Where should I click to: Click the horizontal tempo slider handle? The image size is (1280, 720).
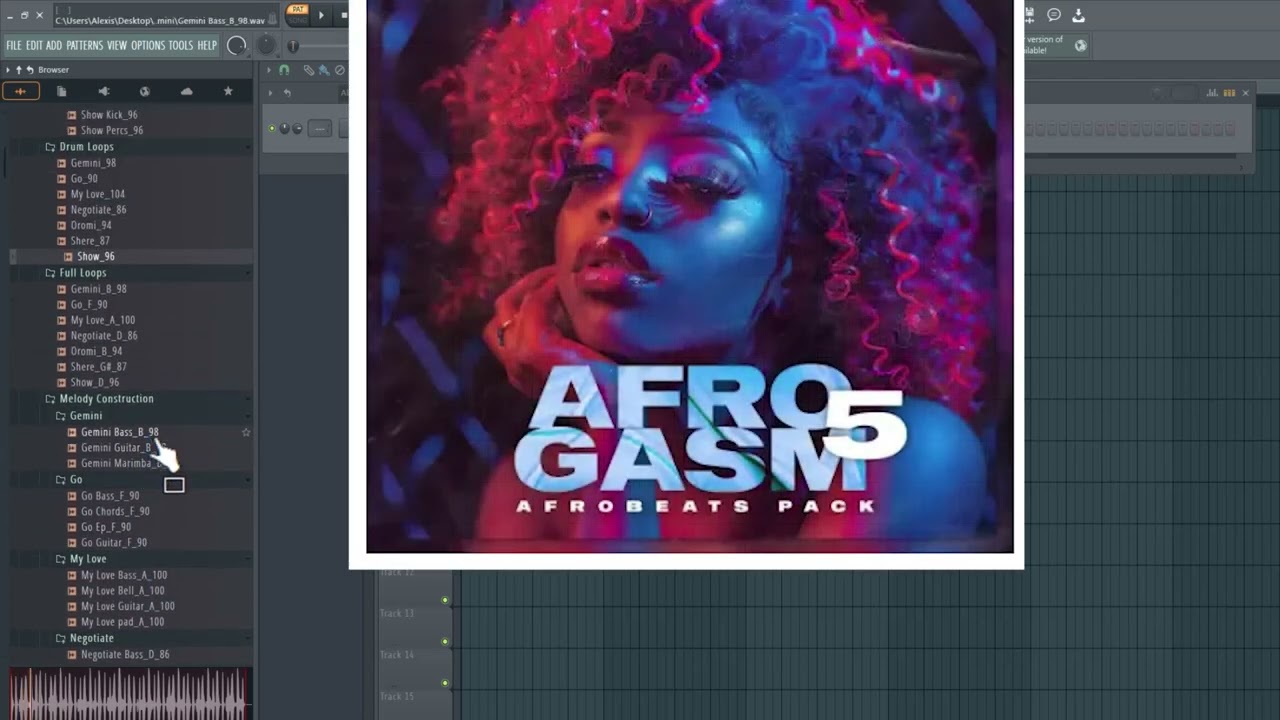click(x=293, y=46)
